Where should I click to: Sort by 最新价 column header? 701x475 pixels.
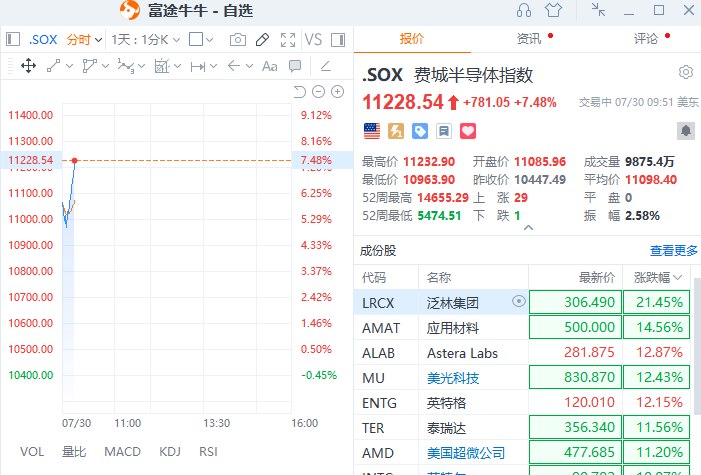[x=597, y=278]
